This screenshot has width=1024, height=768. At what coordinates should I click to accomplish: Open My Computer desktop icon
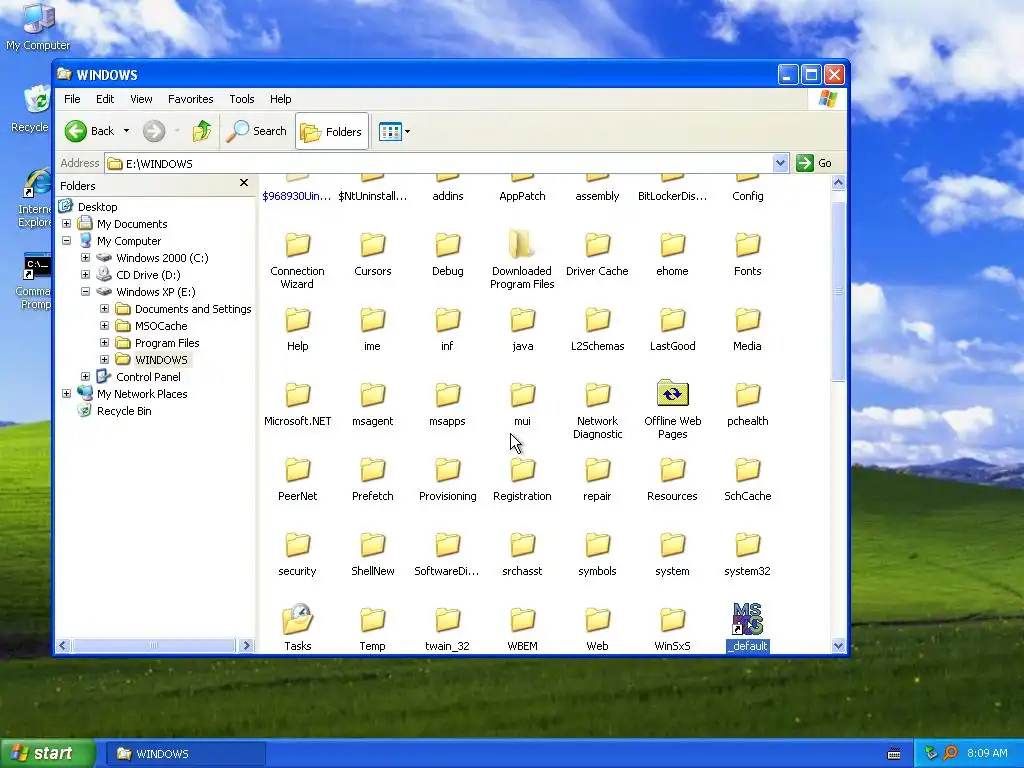(38, 27)
